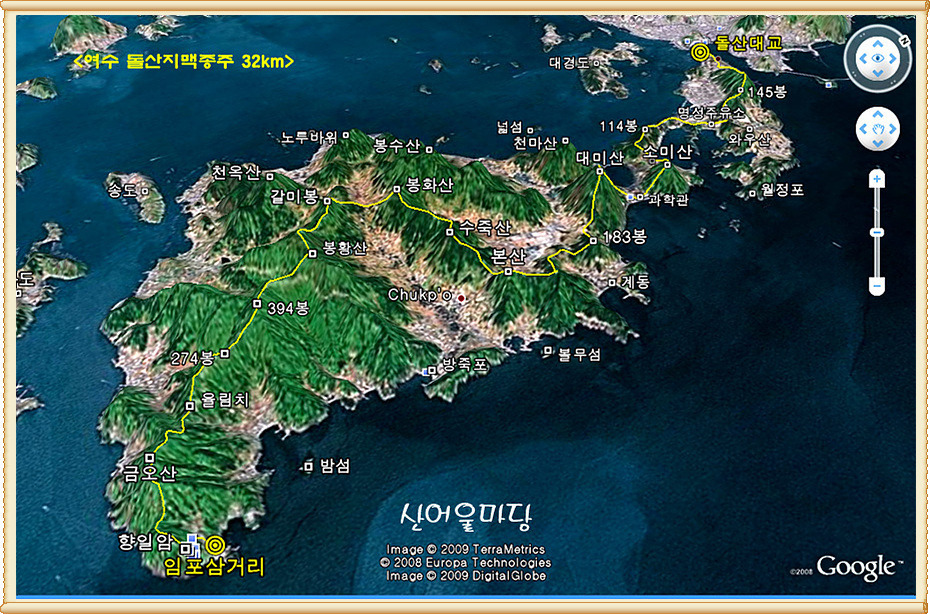
Task: Click the move-up arrow on the hand joystick
Action: point(878,114)
